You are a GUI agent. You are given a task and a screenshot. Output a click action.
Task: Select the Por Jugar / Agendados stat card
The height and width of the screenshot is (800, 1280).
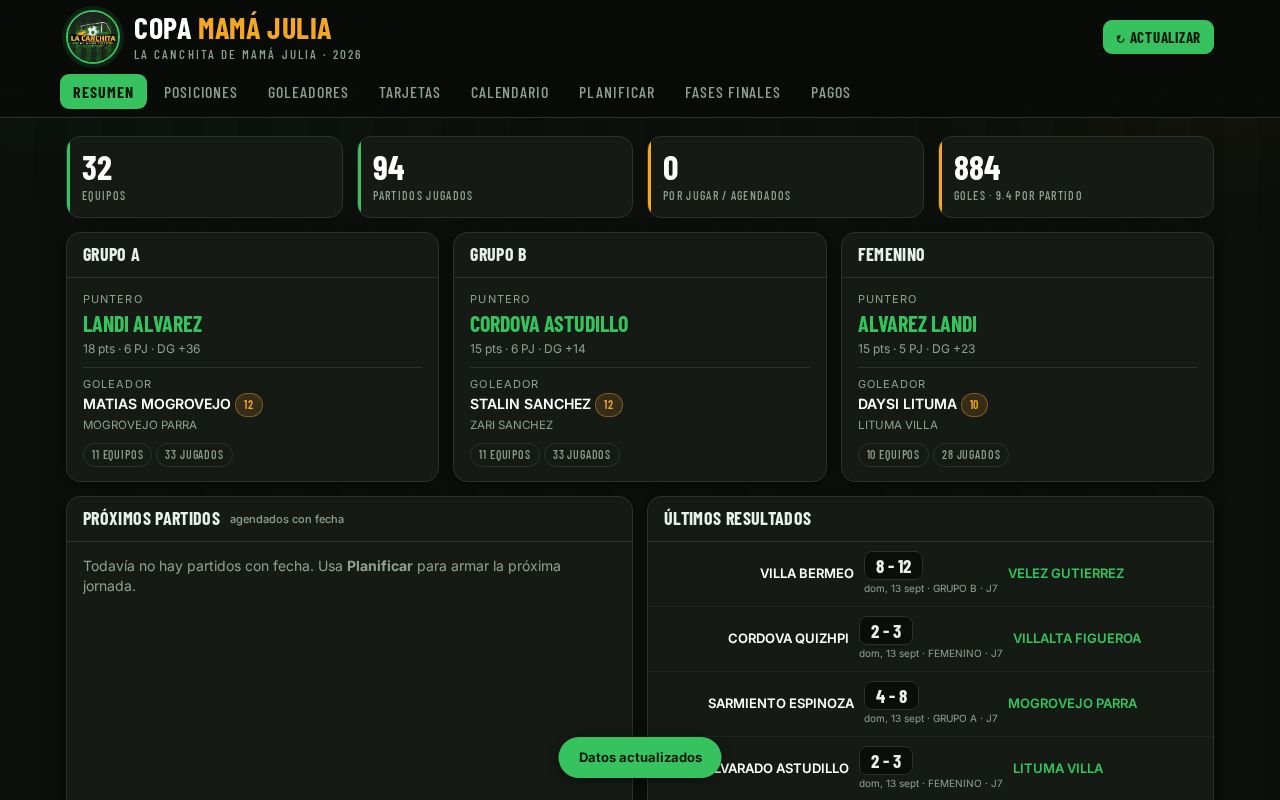pyautogui.click(x=785, y=177)
